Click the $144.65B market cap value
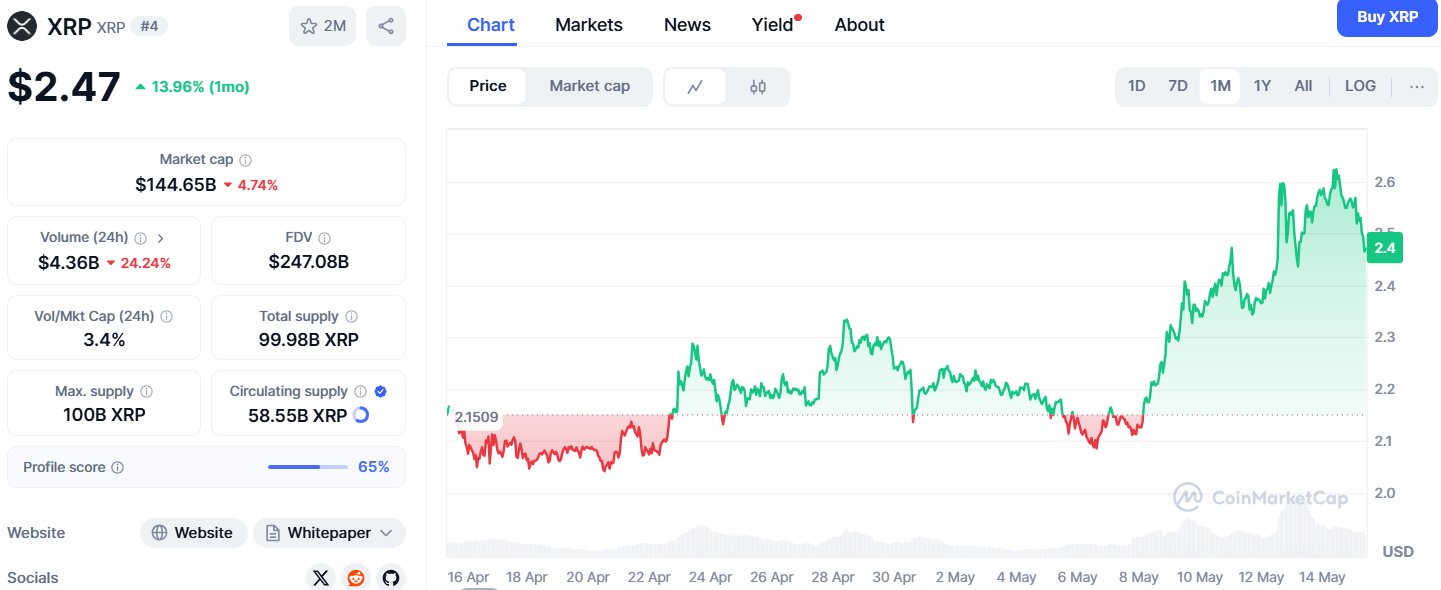Viewport: 1441px width, 590px height. point(176,185)
